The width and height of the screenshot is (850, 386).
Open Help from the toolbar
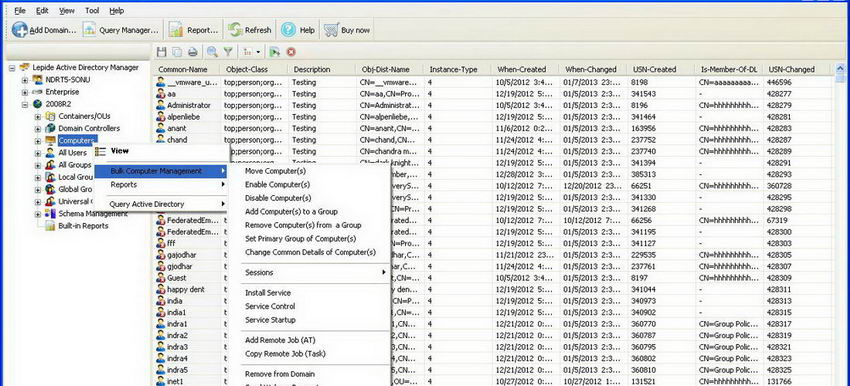point(298,30)
